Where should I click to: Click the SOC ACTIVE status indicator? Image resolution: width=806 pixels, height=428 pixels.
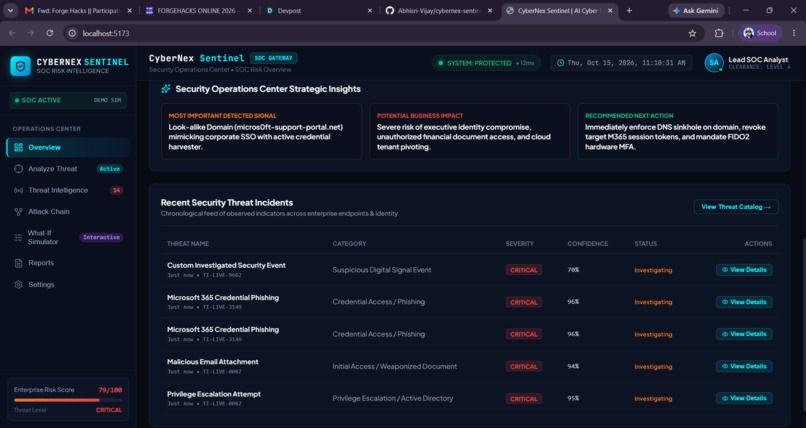pyautogui.click(x=38, y=100)
